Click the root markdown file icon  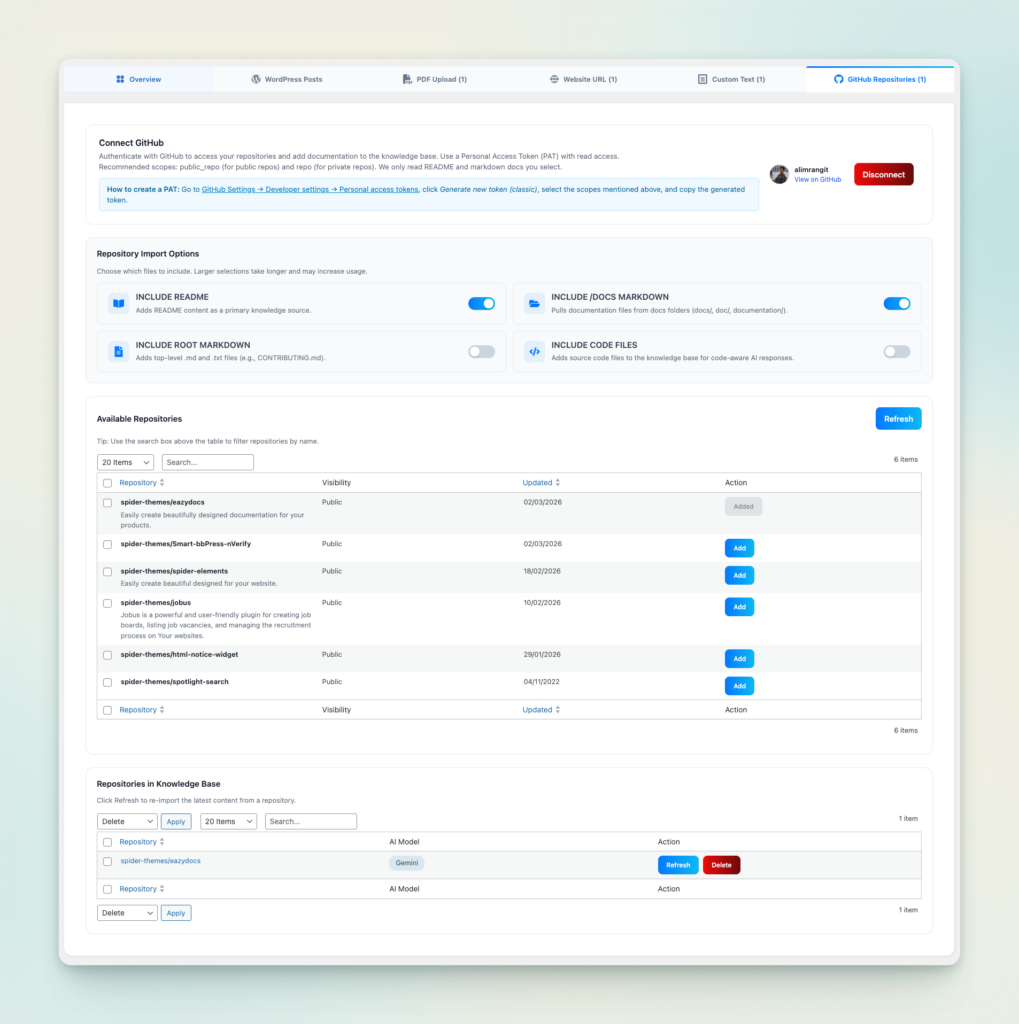tap(118, 351)
